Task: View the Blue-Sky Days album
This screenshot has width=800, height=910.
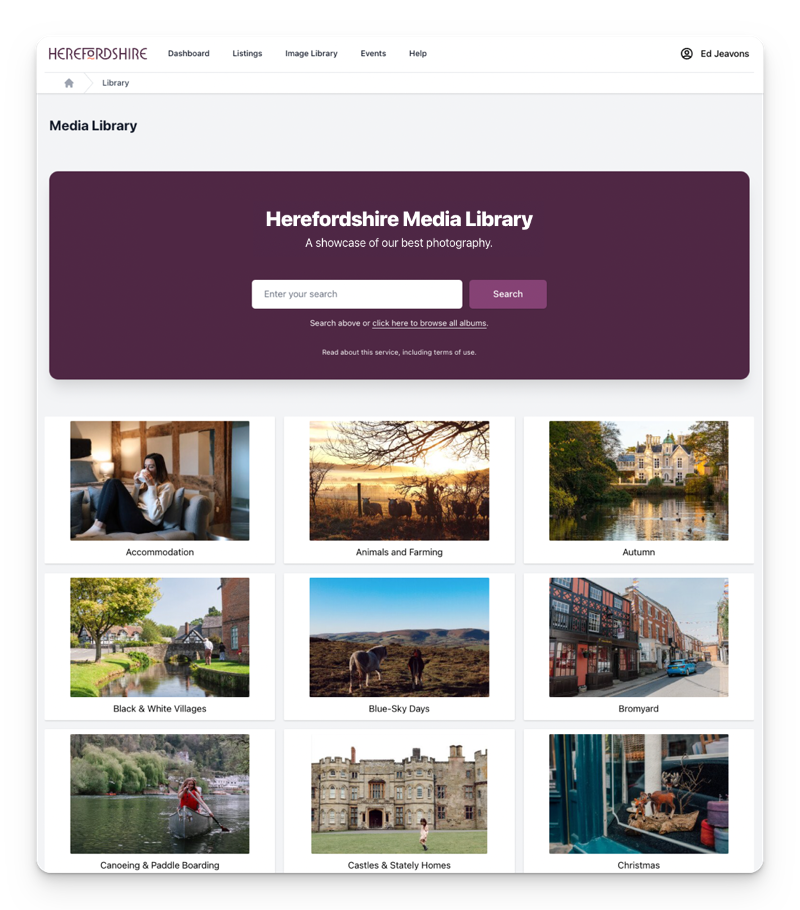Action: point(399,637)
